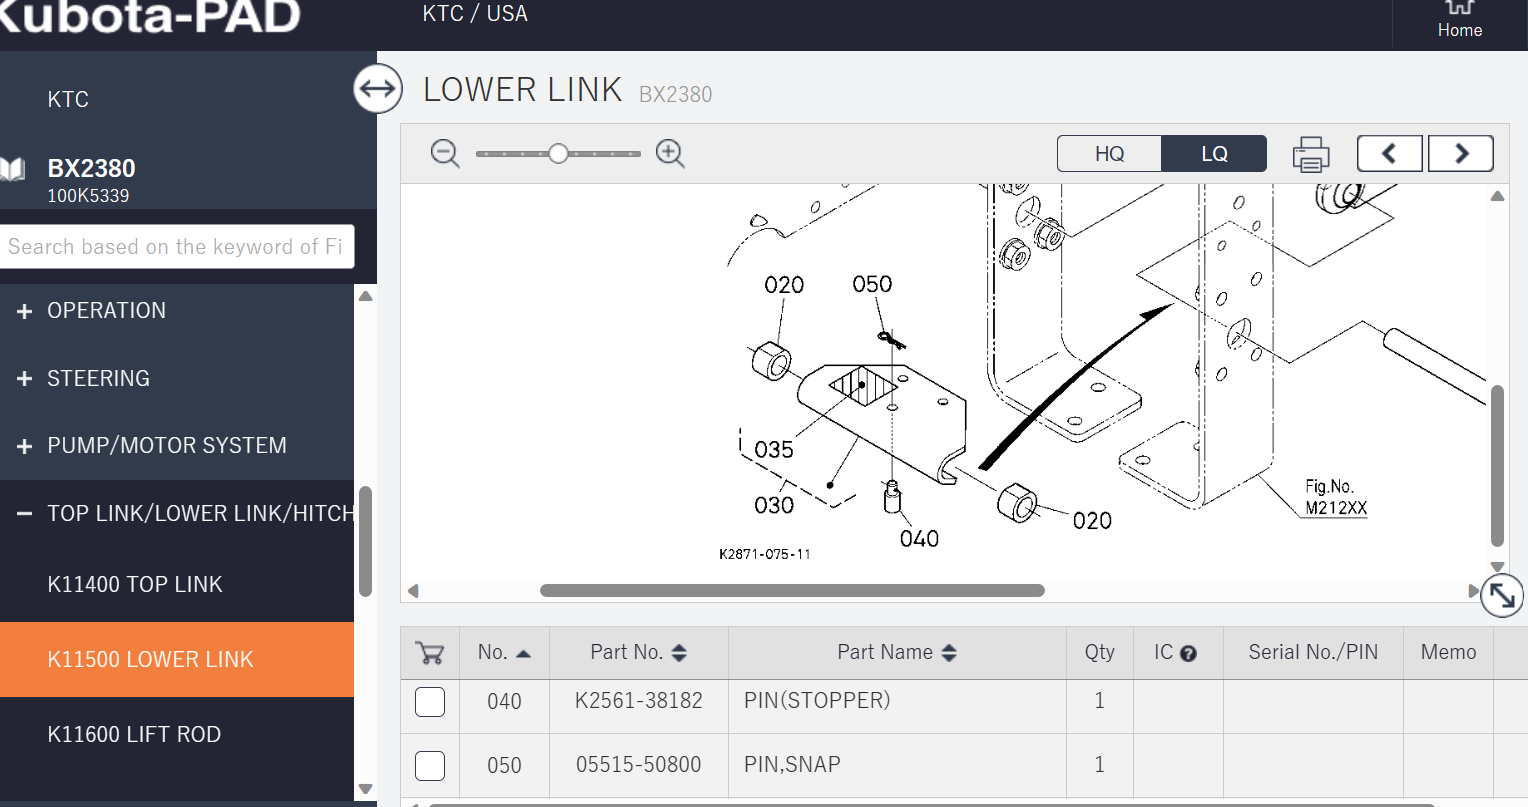Select part callout 050 in diagram
Image resolution: width=1528 pixels, height=807 pixels.
[872, 284]
